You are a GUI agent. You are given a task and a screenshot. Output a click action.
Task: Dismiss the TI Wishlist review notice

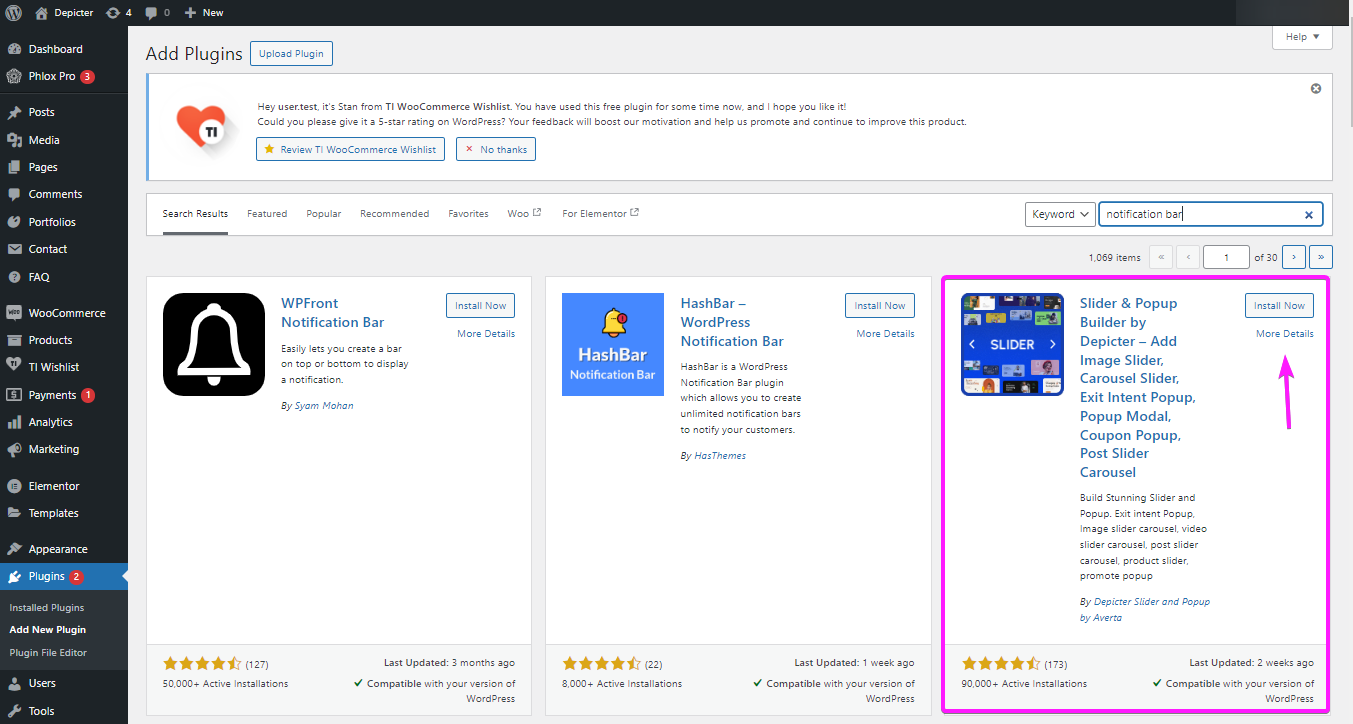(1316, 88)
